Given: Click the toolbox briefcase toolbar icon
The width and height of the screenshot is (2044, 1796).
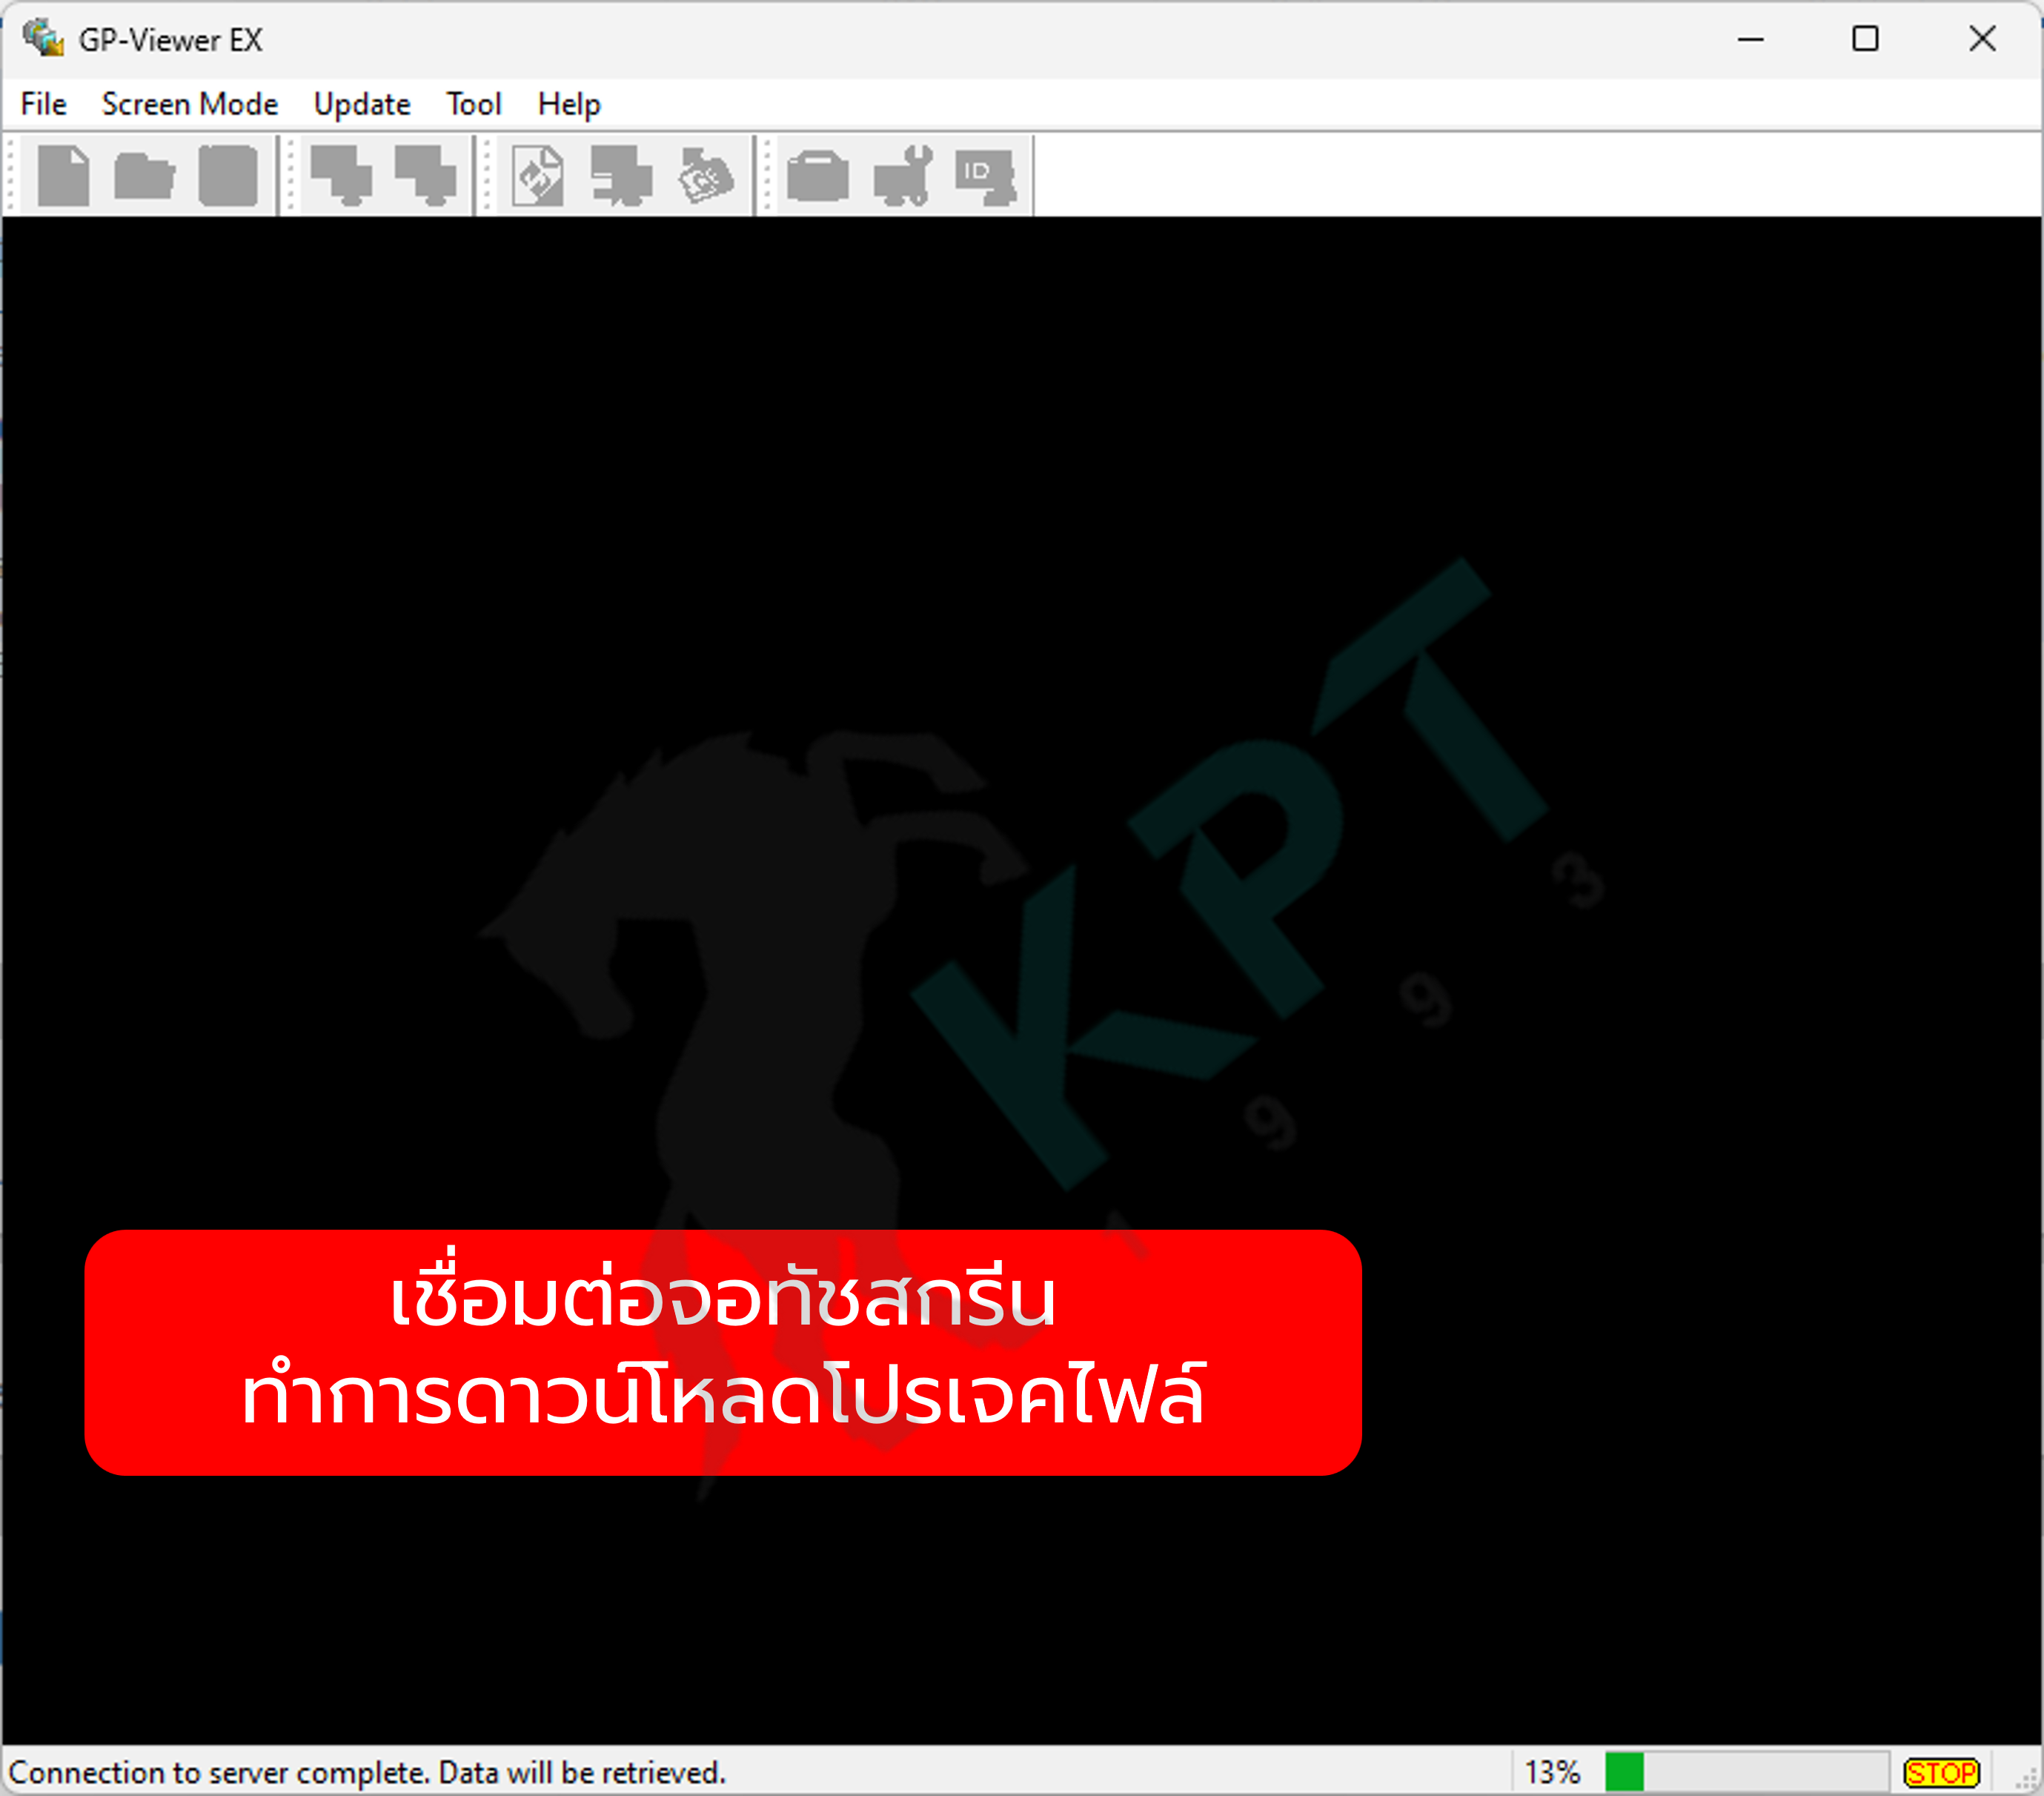Looking at the screenshot, I should pos(818,176).
